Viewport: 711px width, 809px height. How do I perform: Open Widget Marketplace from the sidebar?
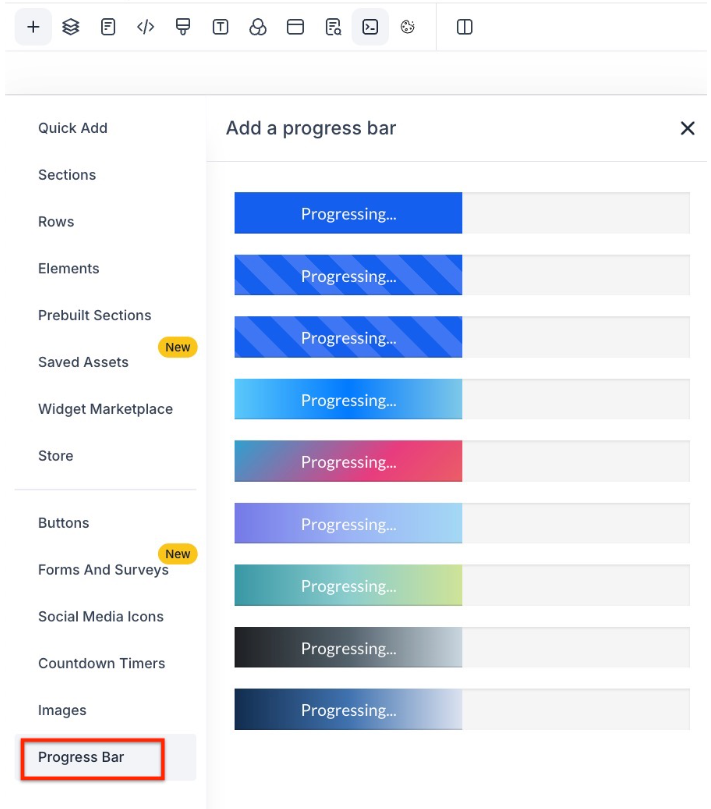(x=105, y=409)
